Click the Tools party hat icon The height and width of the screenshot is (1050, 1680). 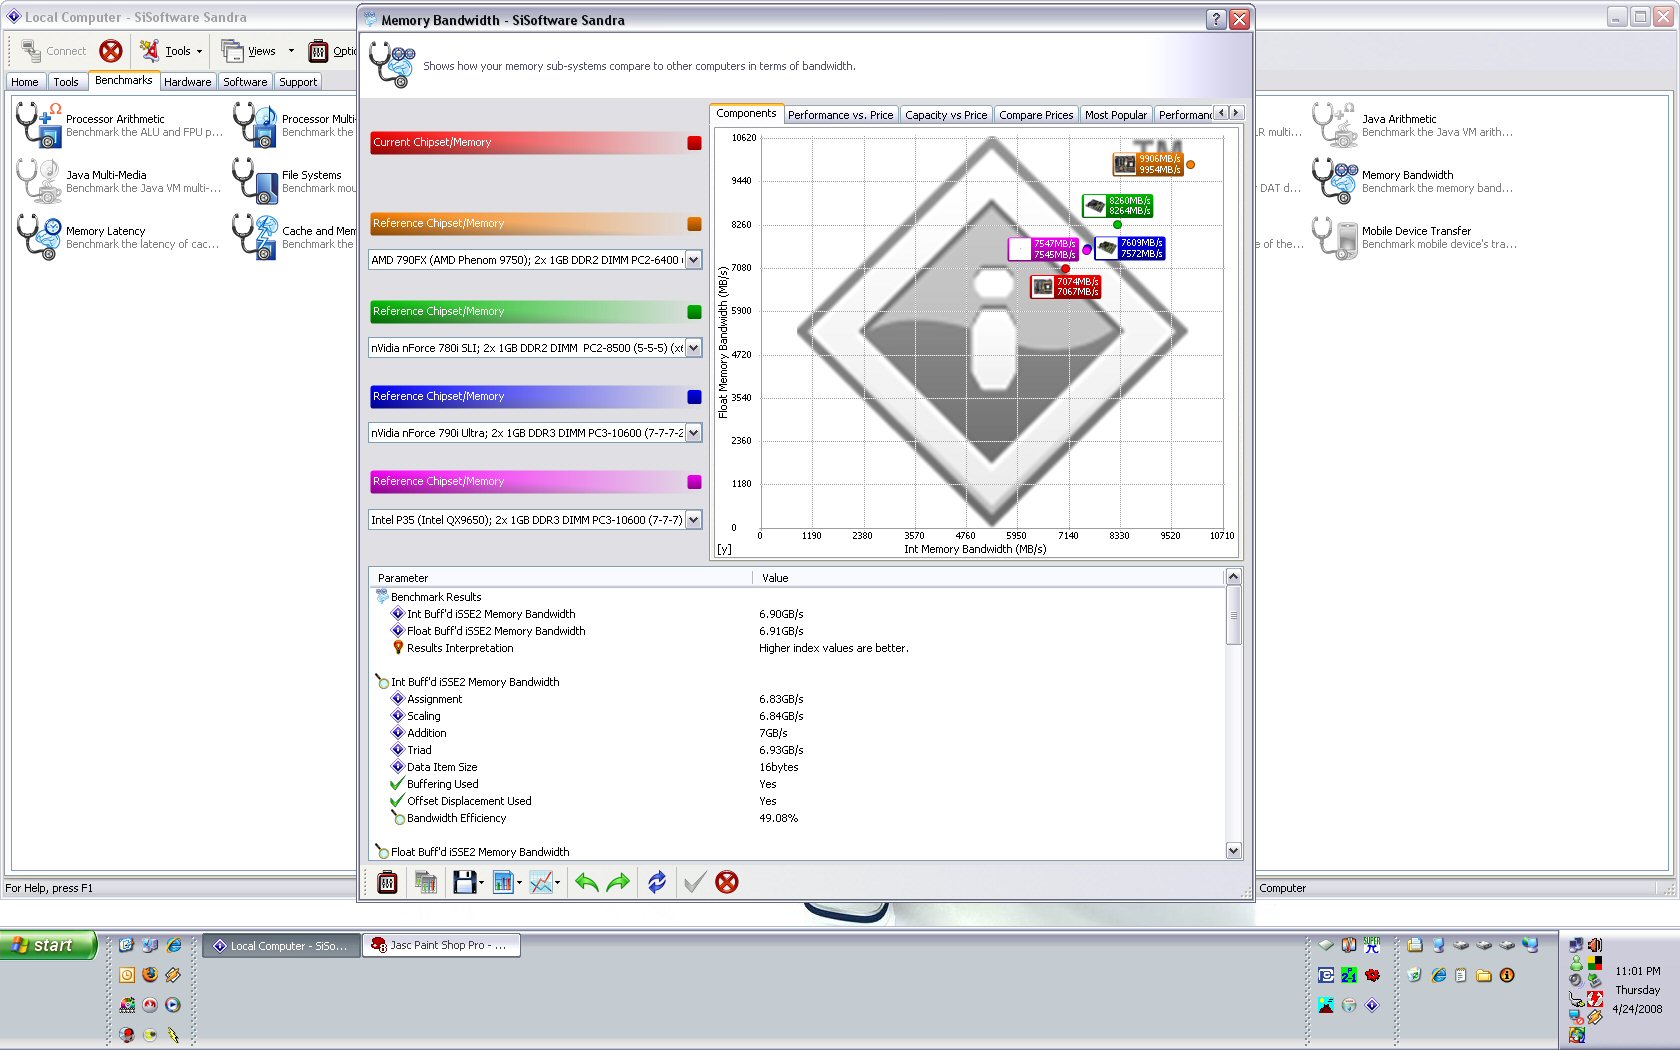click(x=149, y=51)
